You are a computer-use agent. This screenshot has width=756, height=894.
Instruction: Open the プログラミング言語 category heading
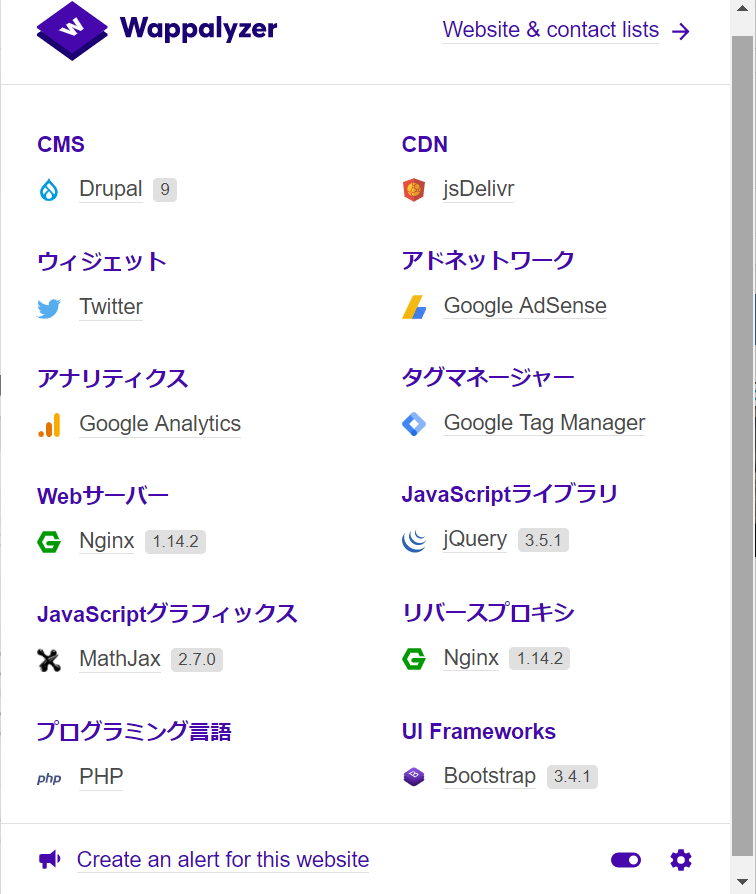tap(134, 732)
